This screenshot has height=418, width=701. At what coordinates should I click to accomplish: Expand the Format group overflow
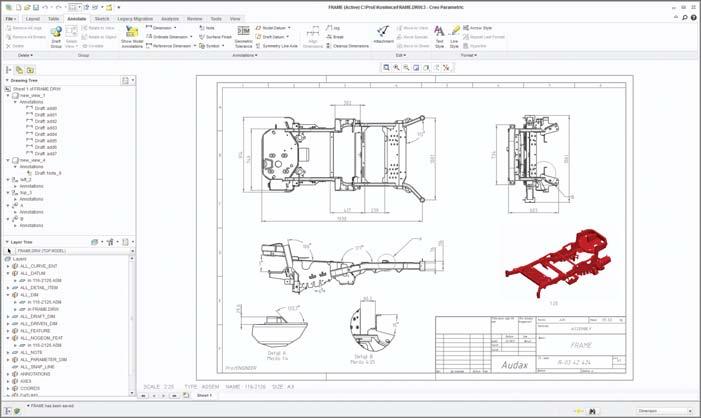tap(469, 55)
